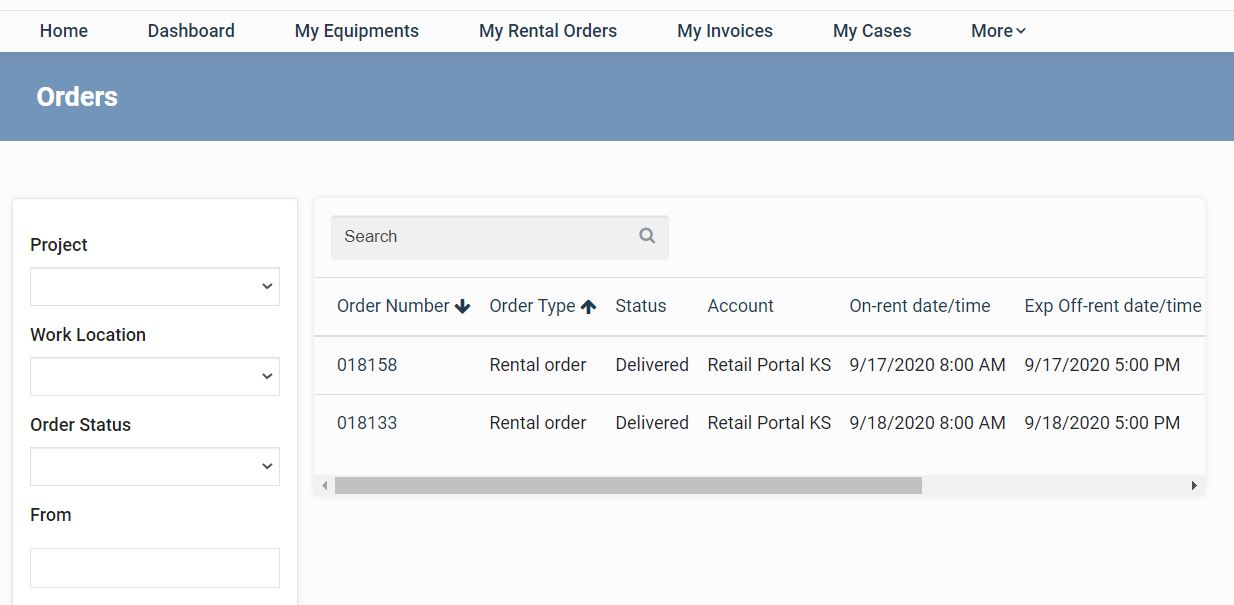Open the Order Status dropdown
1234x605 pixels.
click(x=155, y=466)
